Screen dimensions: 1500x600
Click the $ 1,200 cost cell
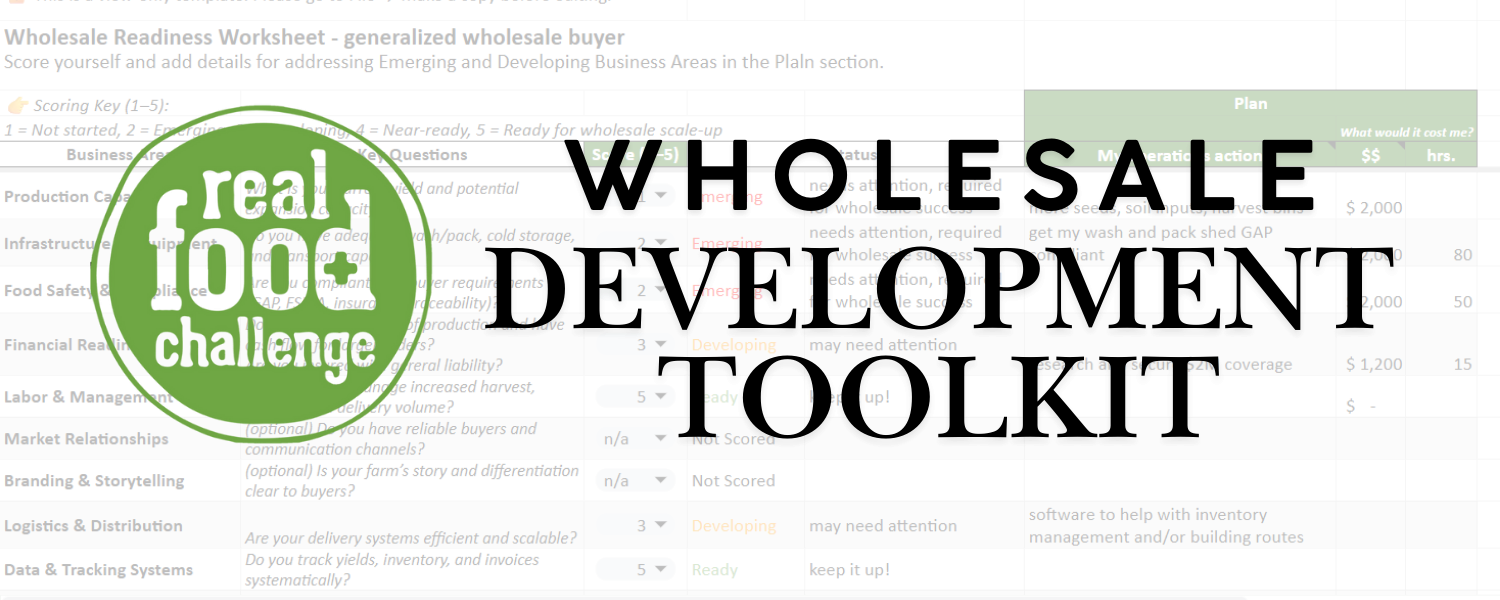tap(1374, 364)
